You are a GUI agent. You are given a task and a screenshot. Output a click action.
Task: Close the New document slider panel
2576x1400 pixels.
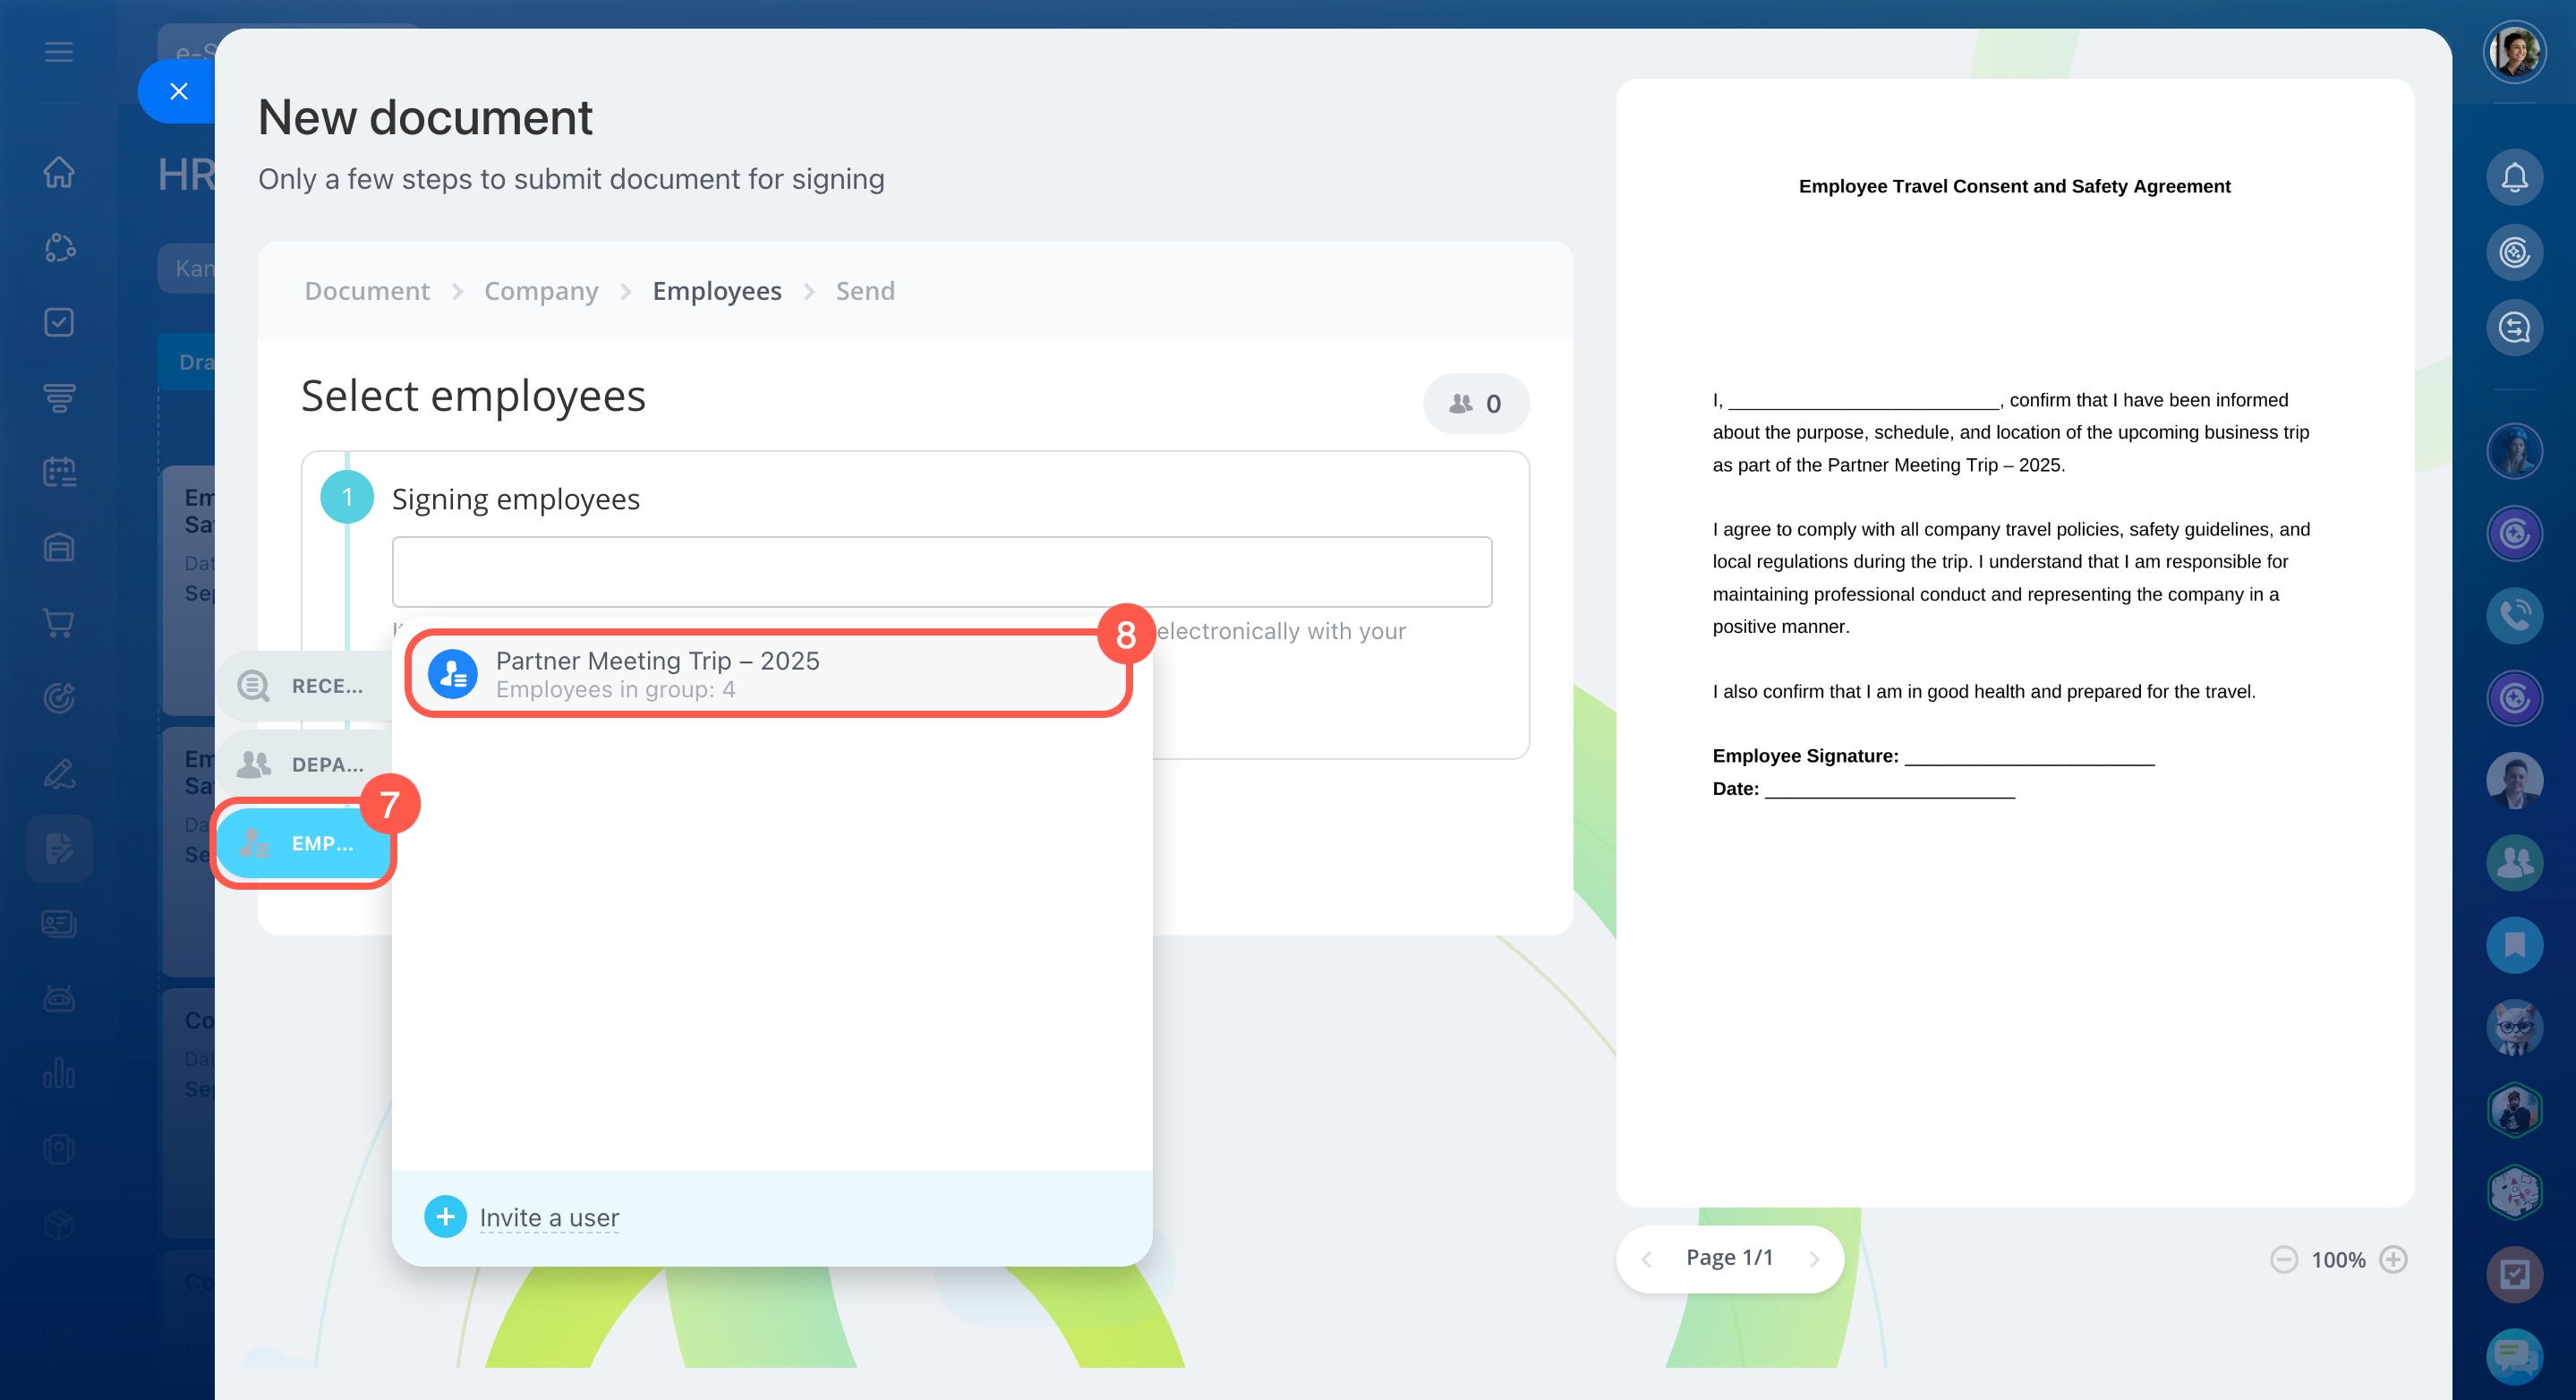[179, 91]
